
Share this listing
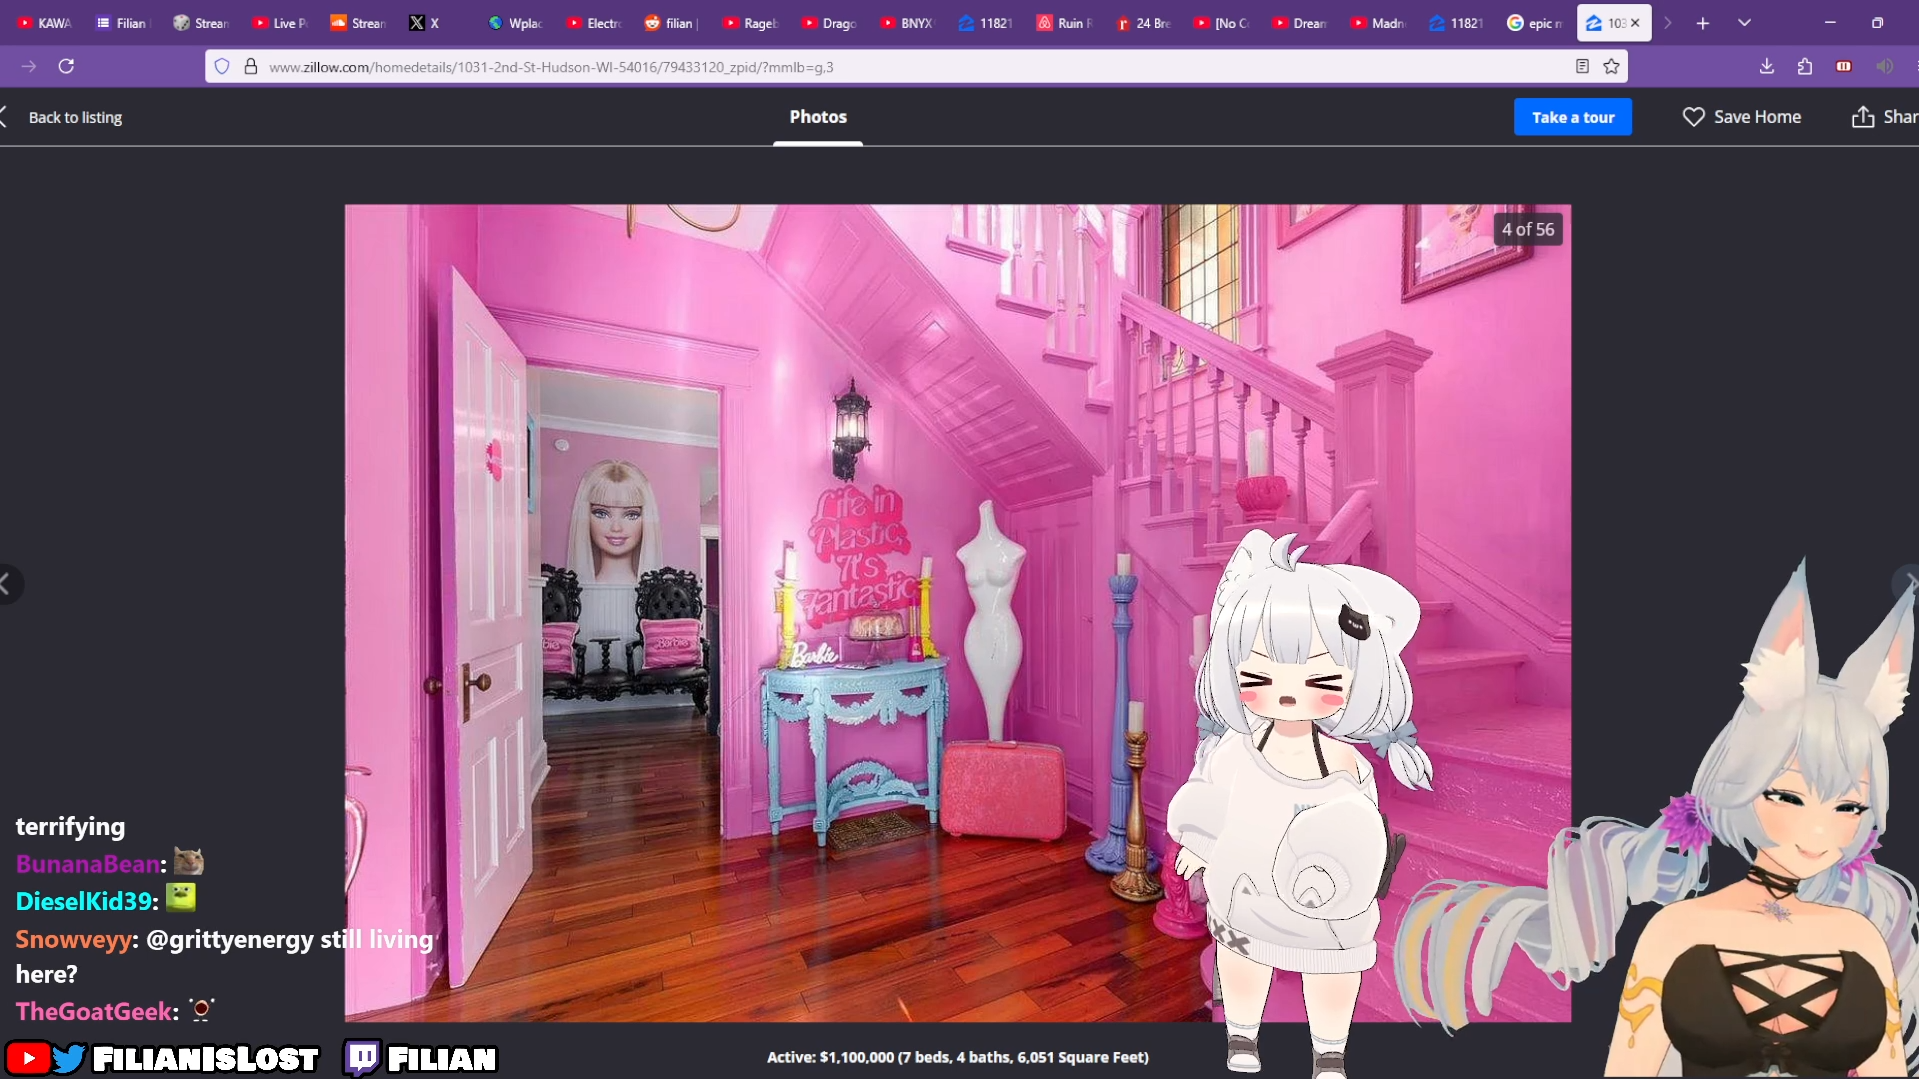(x=1885, y=117)
